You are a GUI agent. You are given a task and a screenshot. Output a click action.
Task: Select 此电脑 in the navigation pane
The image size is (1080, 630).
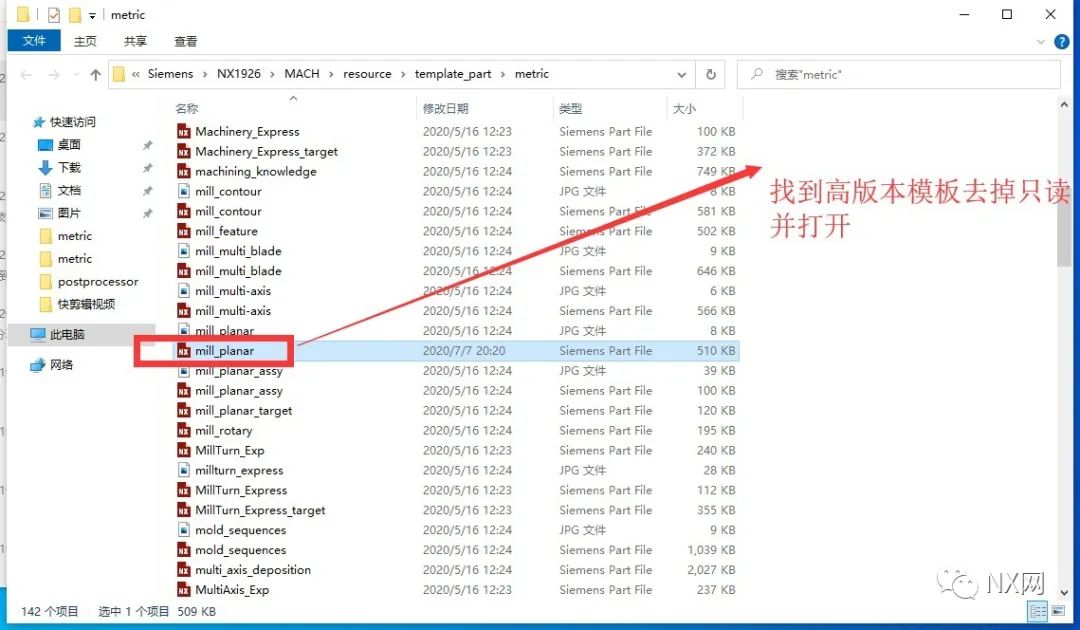pos(67,335)
